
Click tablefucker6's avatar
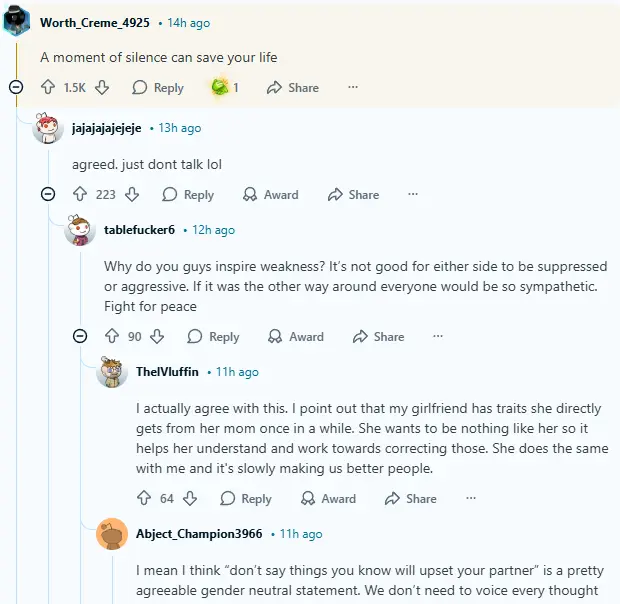click(x=80, y=231)
